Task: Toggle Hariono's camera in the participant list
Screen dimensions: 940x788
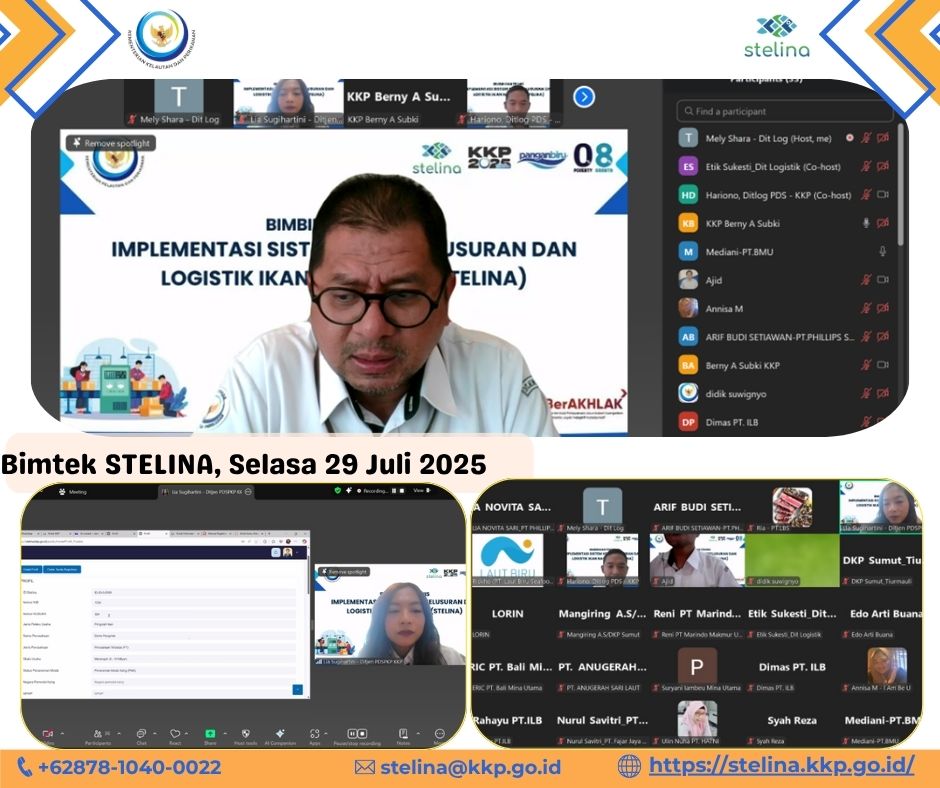Action: 883,195
